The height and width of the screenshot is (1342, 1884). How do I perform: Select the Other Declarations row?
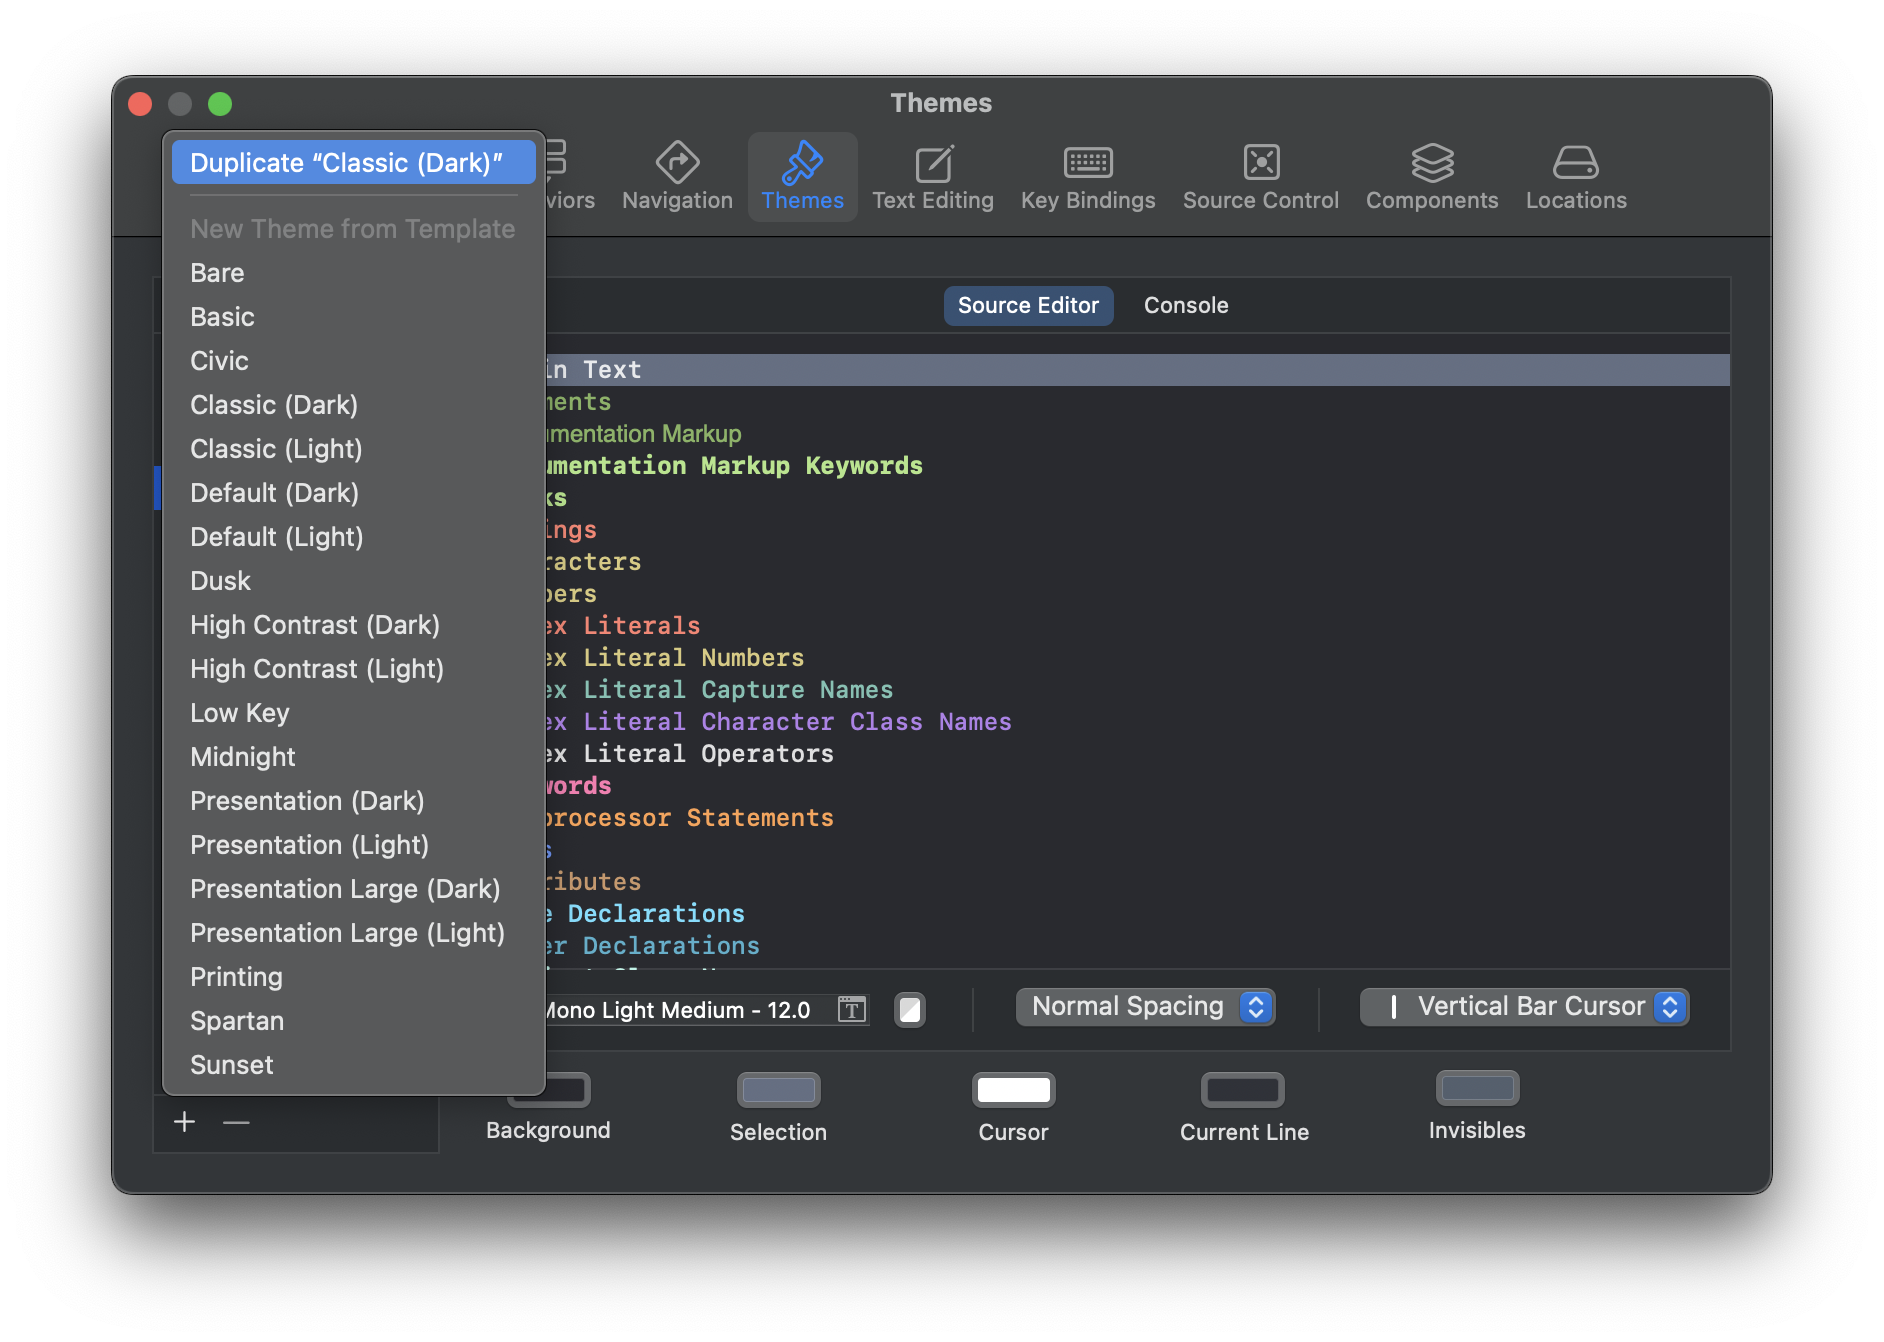[1138, 946]
